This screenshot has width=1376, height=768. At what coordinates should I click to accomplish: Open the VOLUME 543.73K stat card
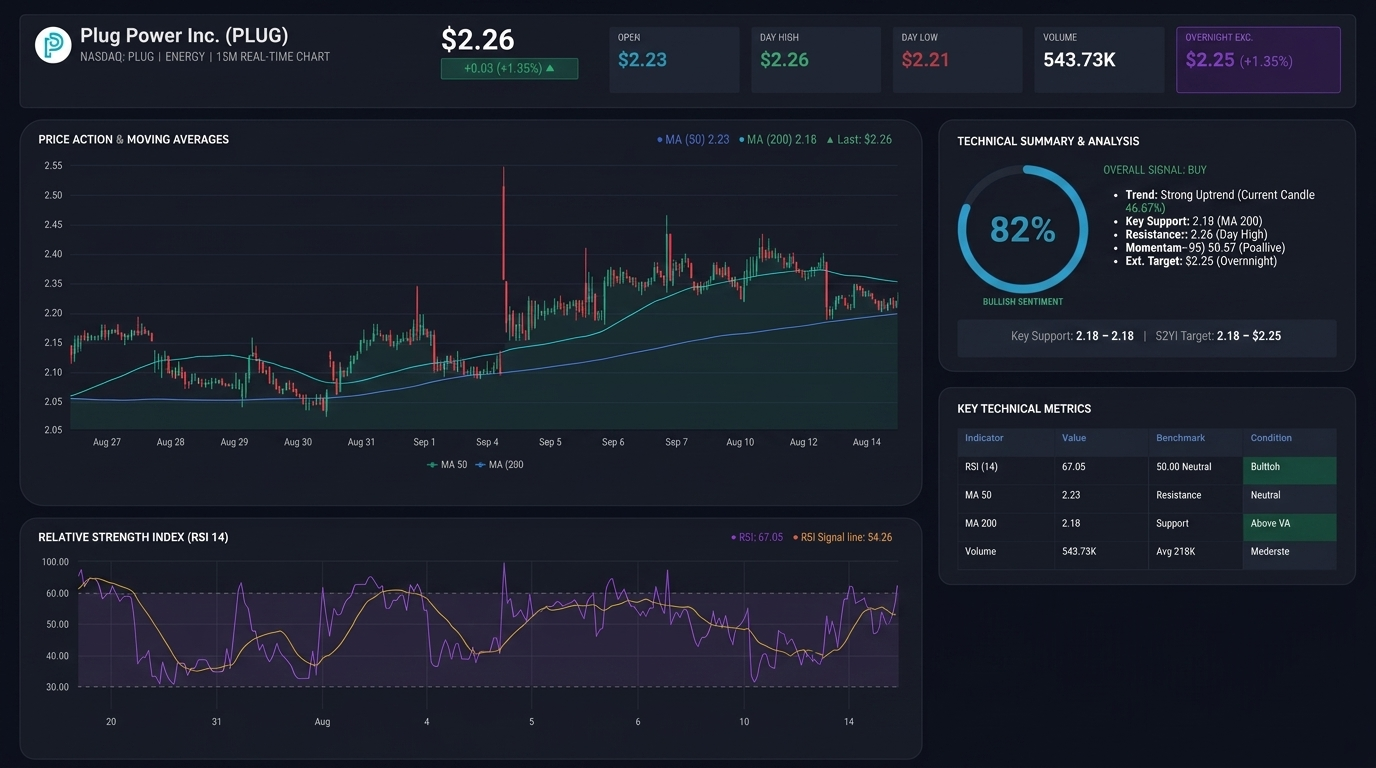(x=1099, y=60)
